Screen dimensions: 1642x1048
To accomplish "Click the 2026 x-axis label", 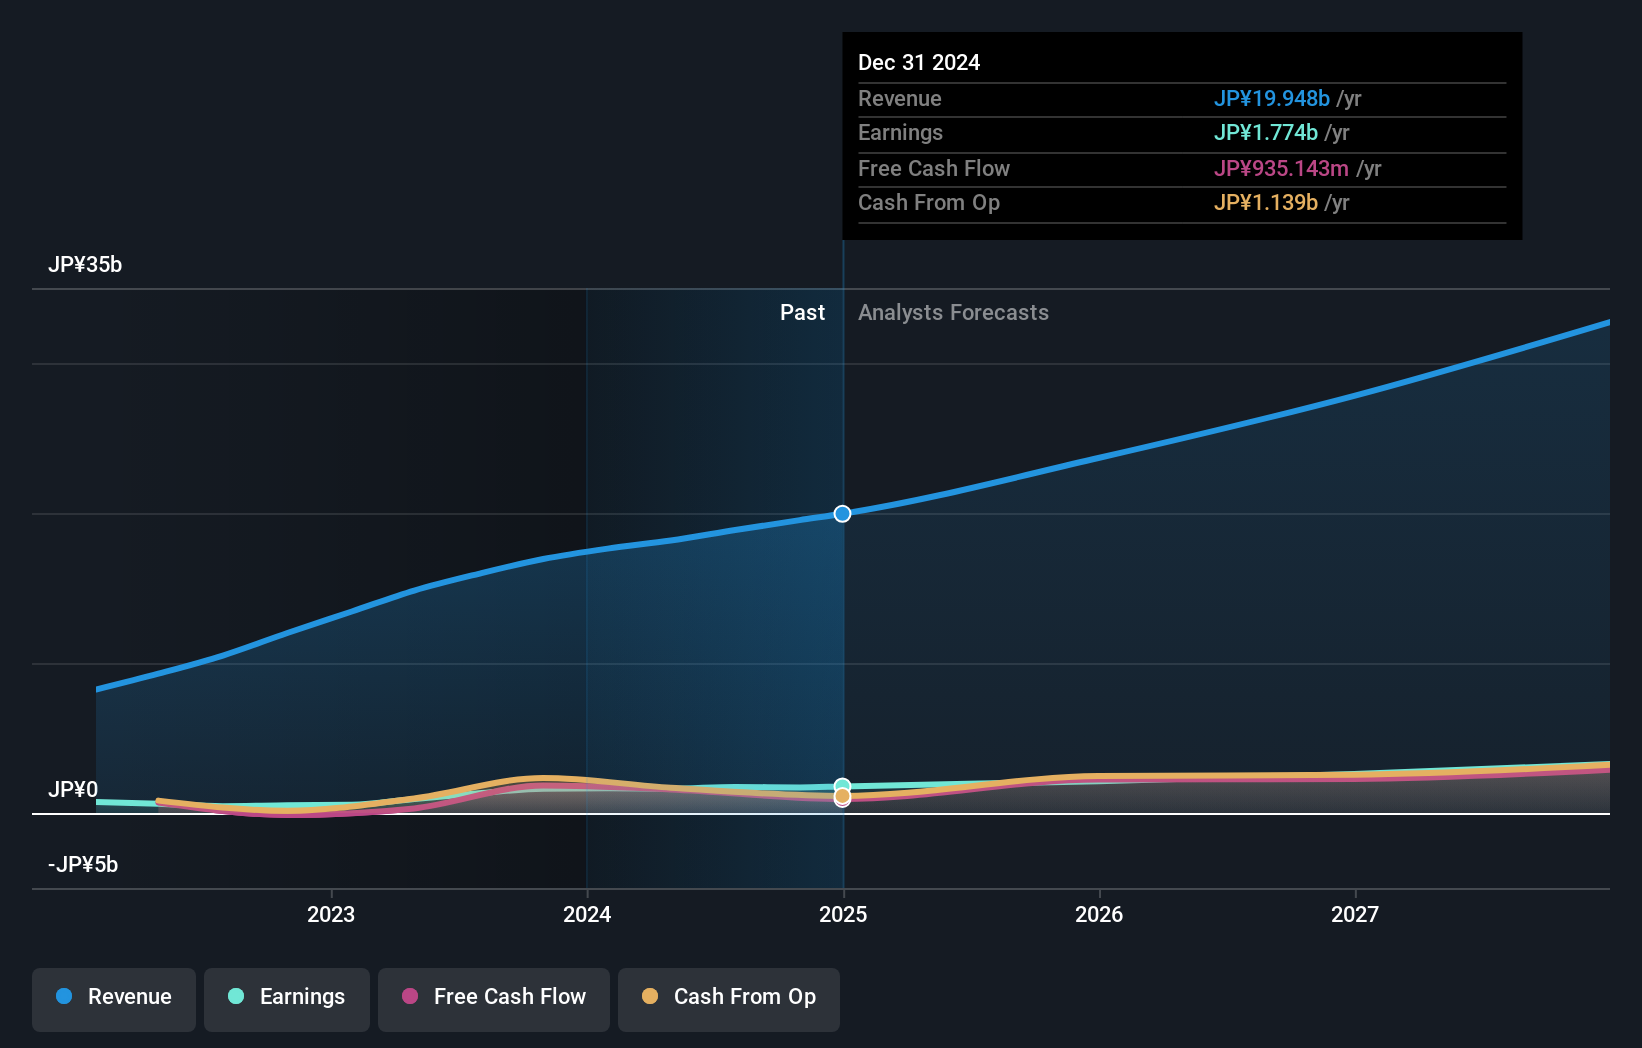I will (x=1099, y=914).
